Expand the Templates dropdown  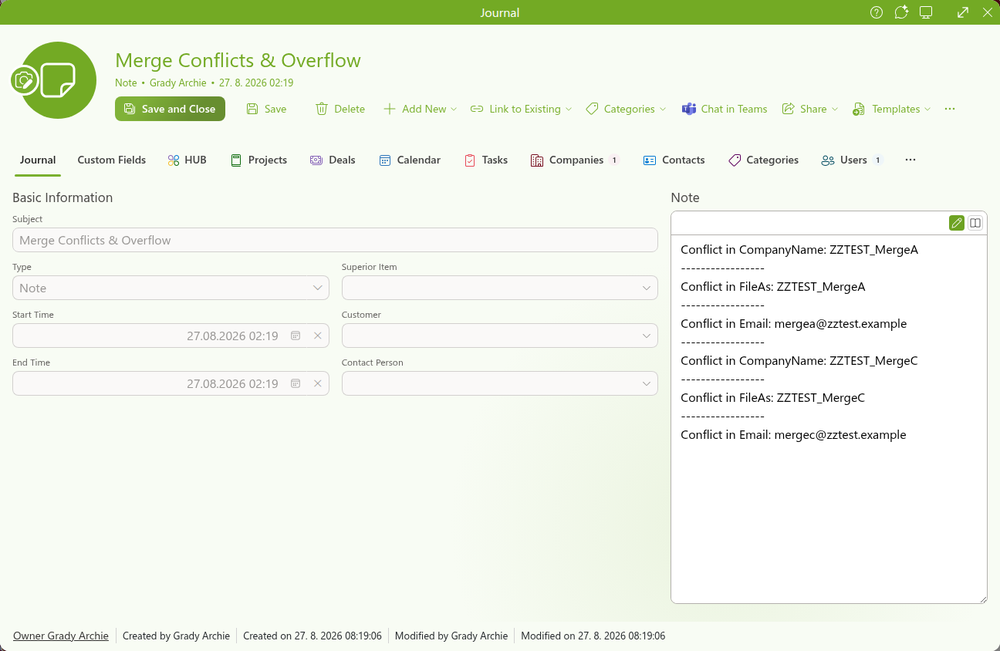[x=892, y=109]
